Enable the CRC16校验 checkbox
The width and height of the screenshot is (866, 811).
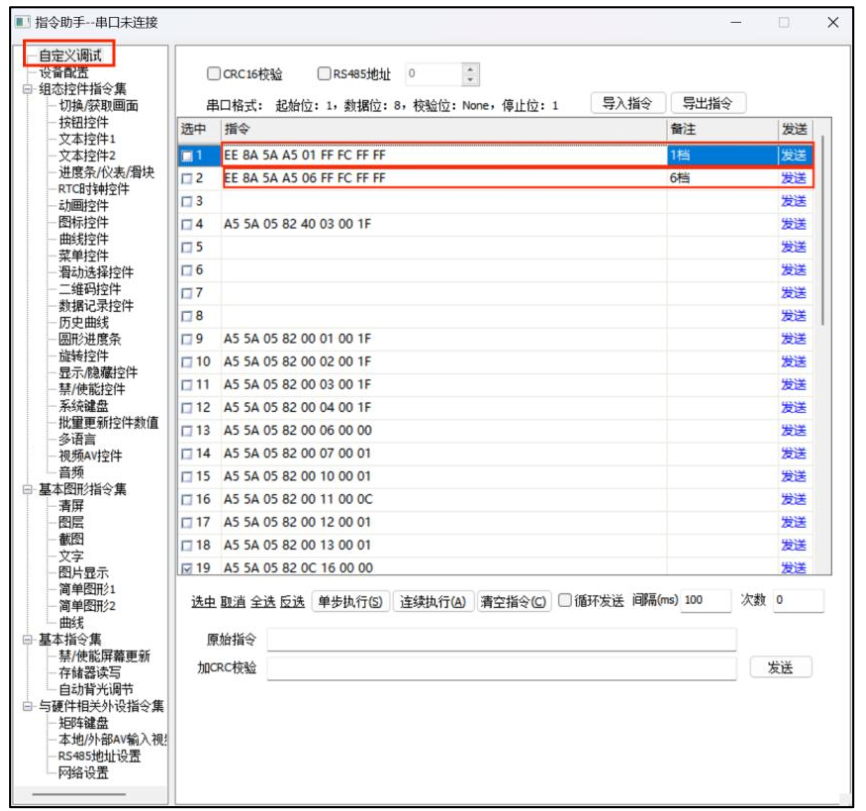[214, 73]
